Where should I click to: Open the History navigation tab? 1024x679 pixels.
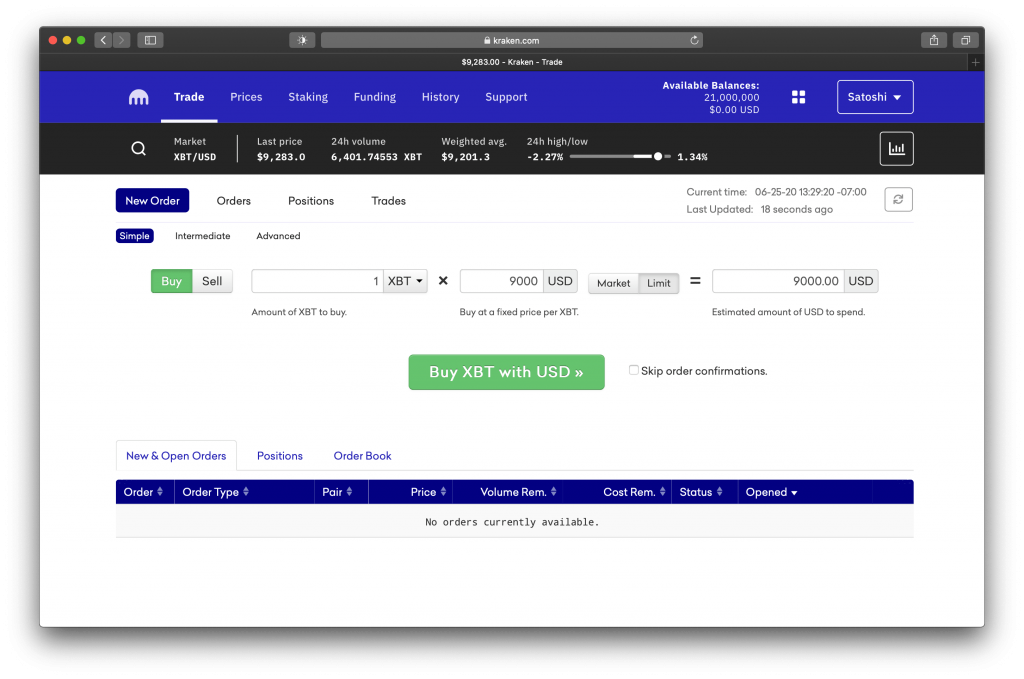(440, 97)
